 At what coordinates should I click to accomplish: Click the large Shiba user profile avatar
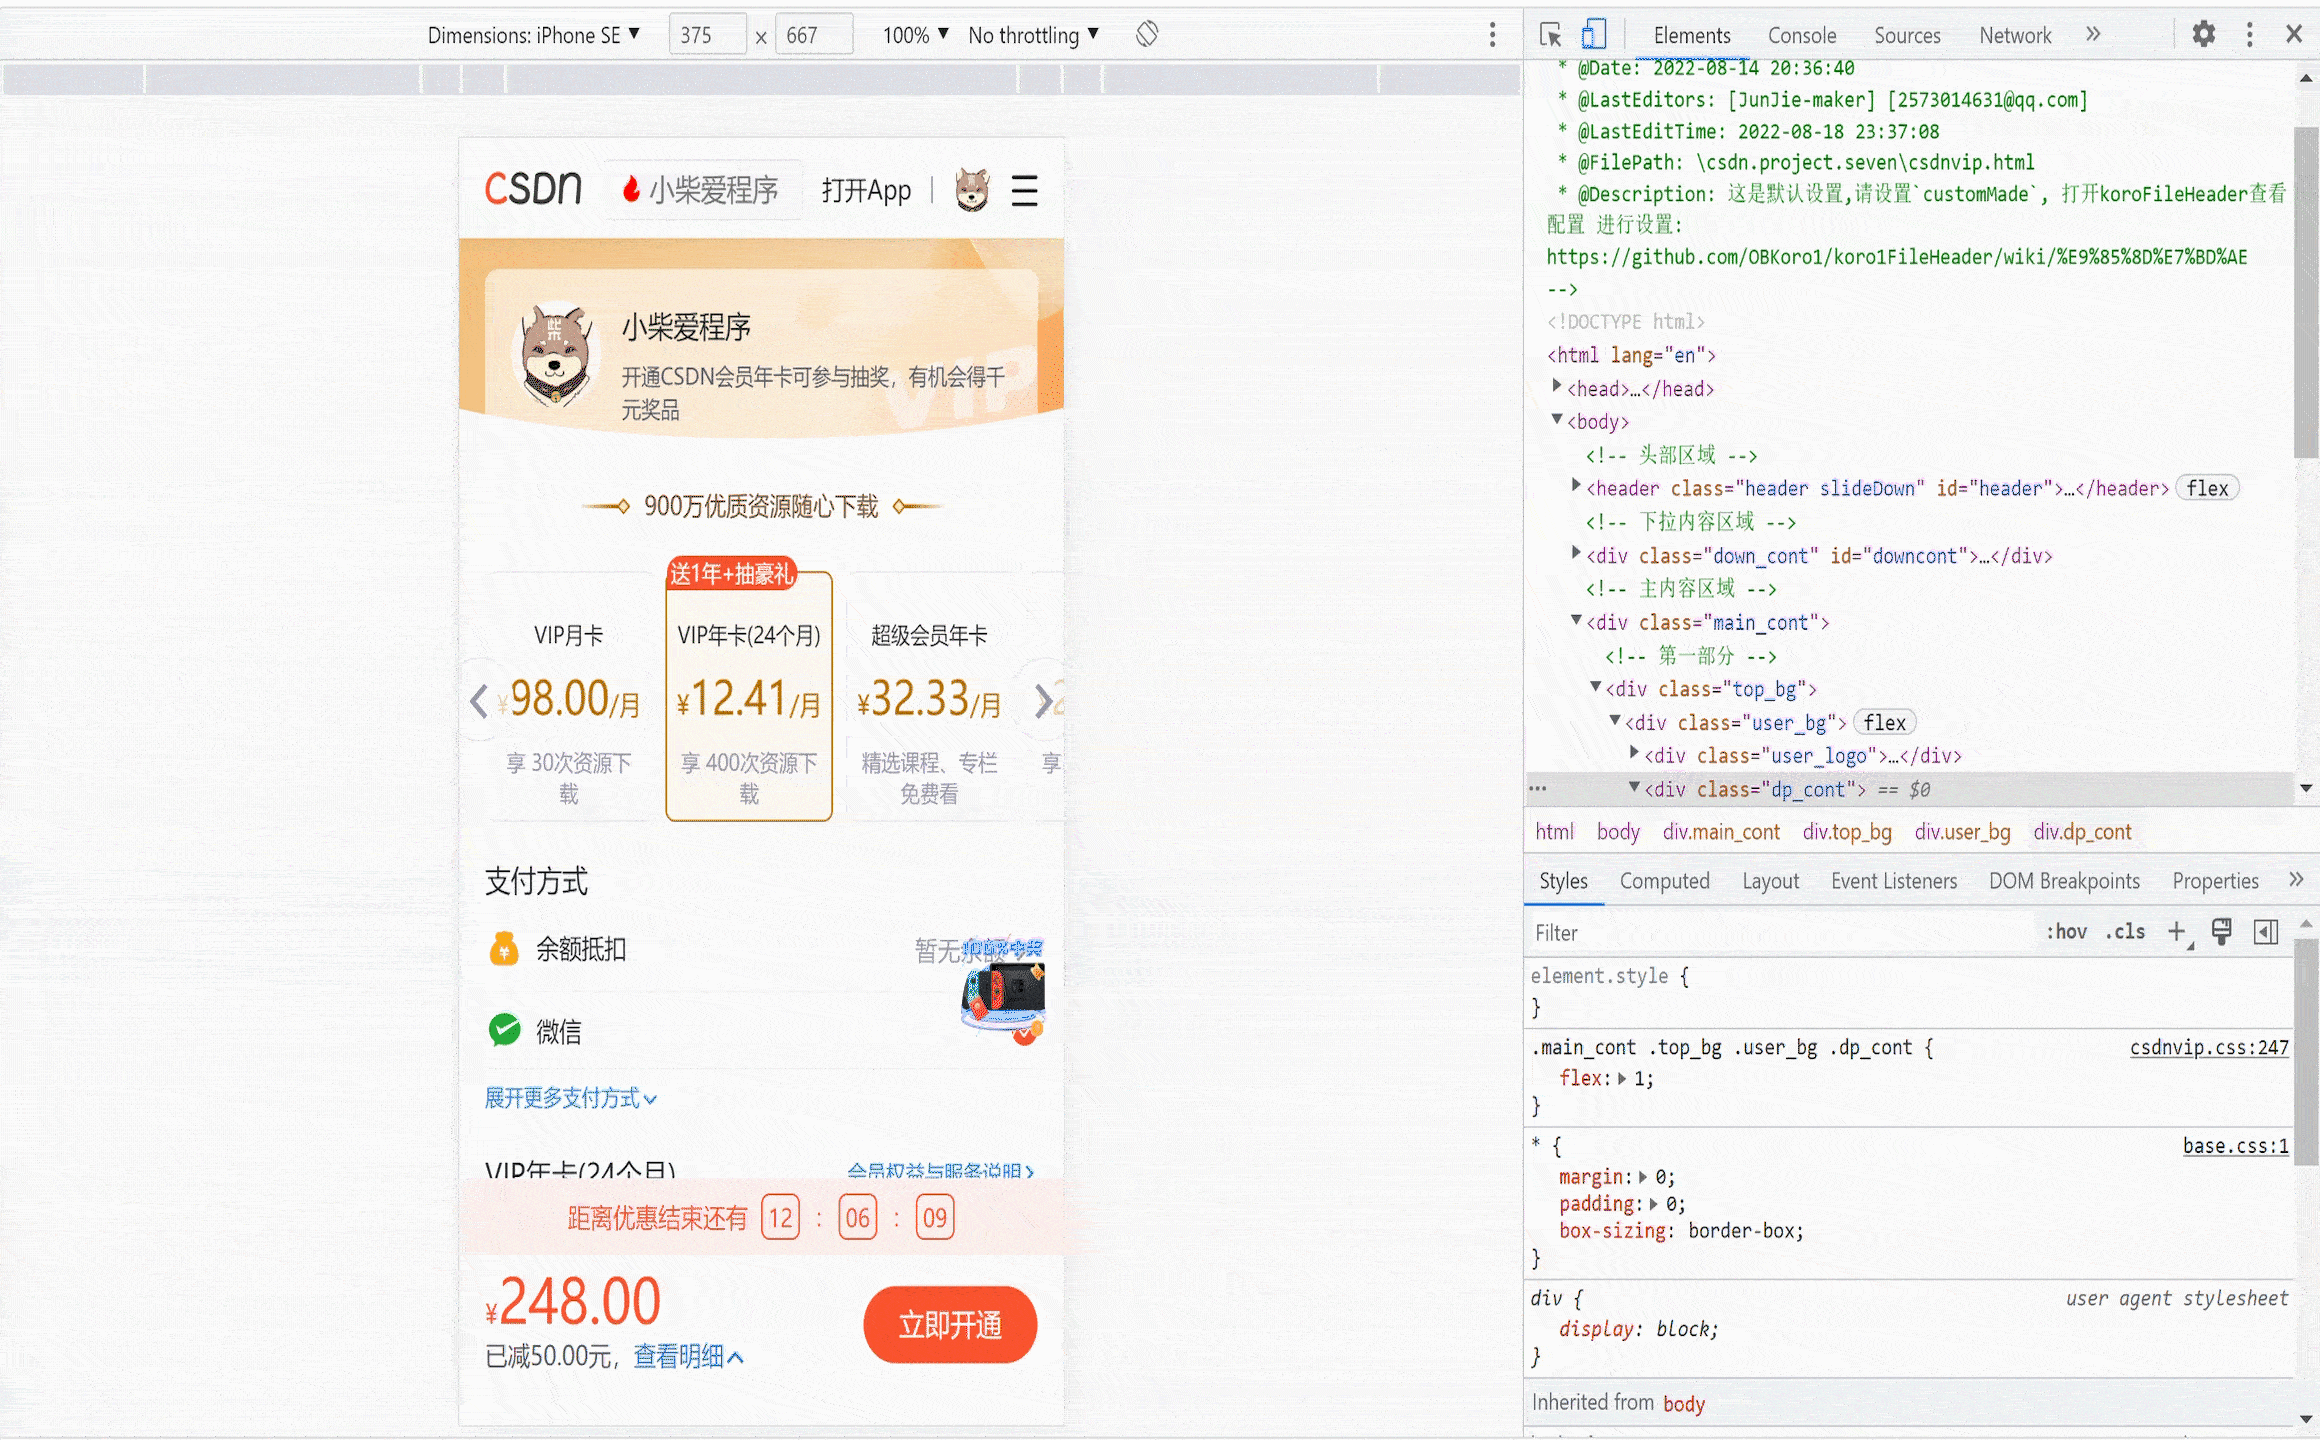pos(556,354)
